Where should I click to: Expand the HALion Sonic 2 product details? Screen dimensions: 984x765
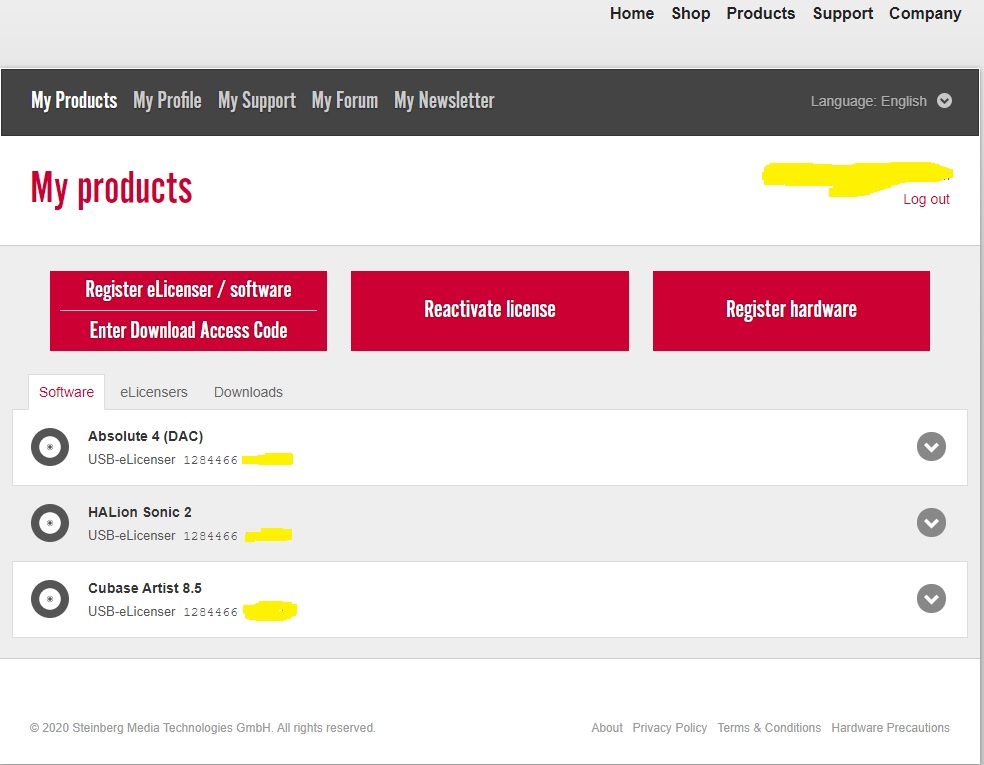click(x=931, y=523)
